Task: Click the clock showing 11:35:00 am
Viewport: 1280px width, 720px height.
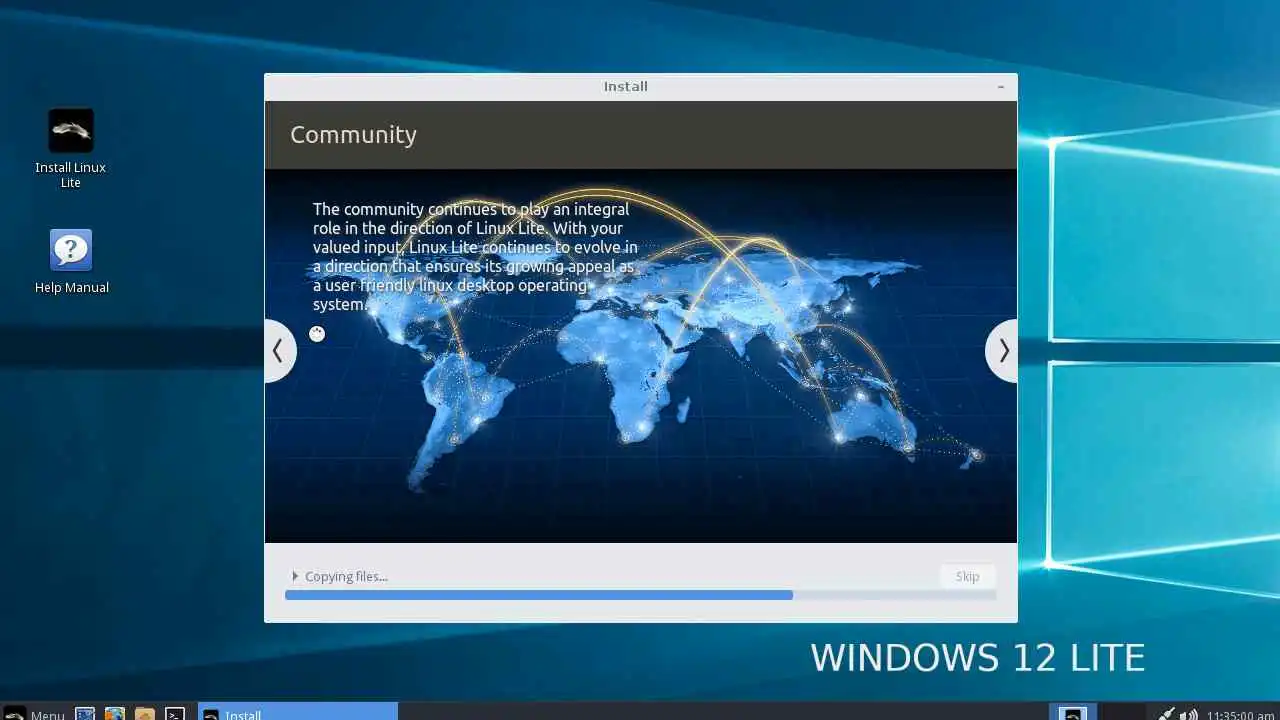Action: click(x=1240, y=714)
